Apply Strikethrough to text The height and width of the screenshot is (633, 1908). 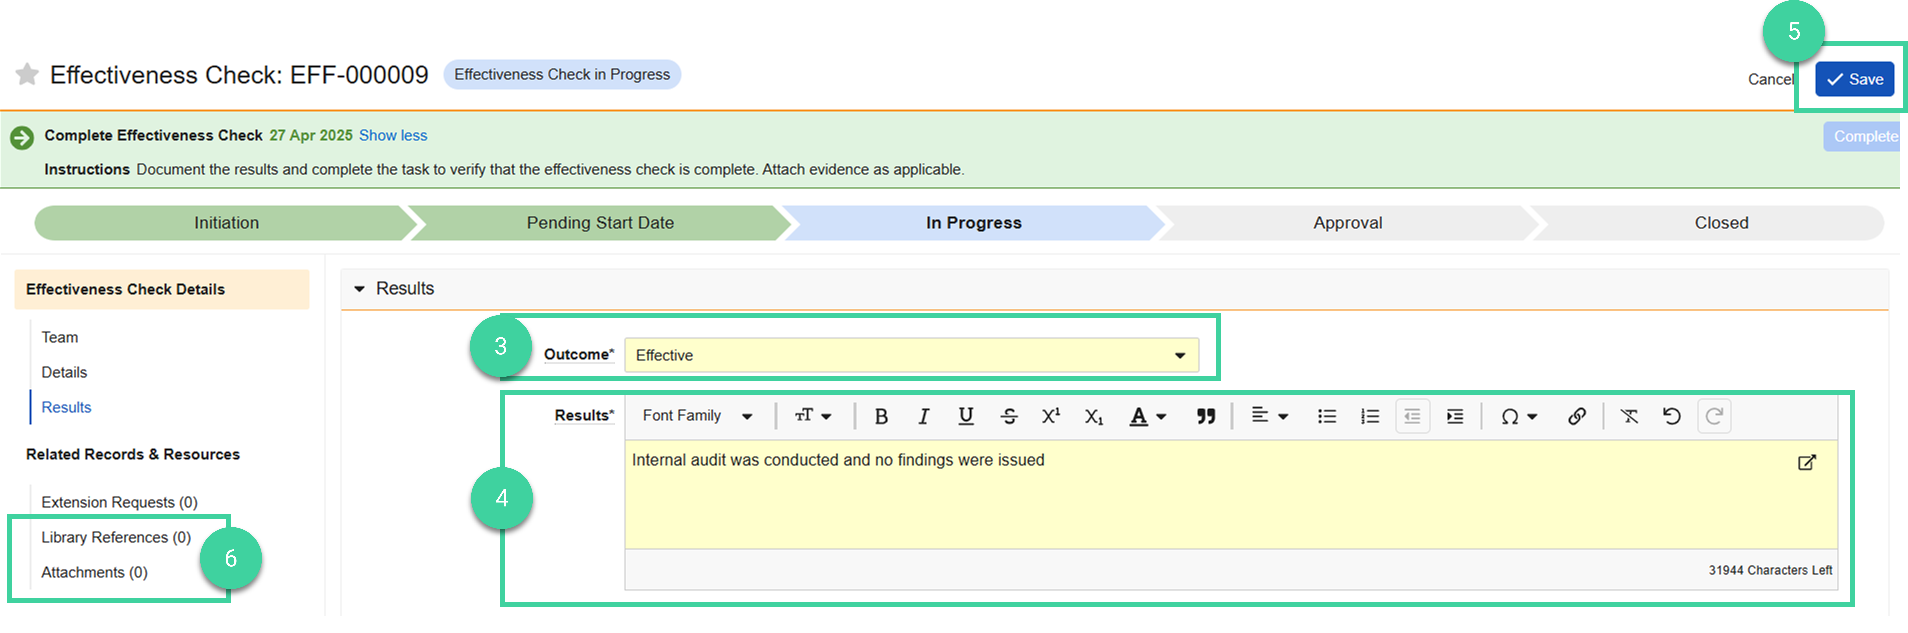1009,416
